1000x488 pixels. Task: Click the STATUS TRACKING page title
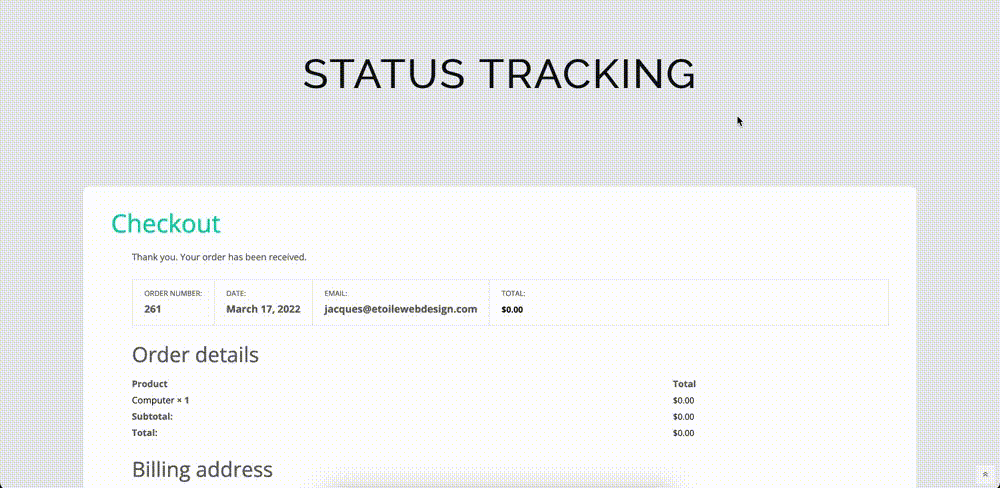point(499,74)
